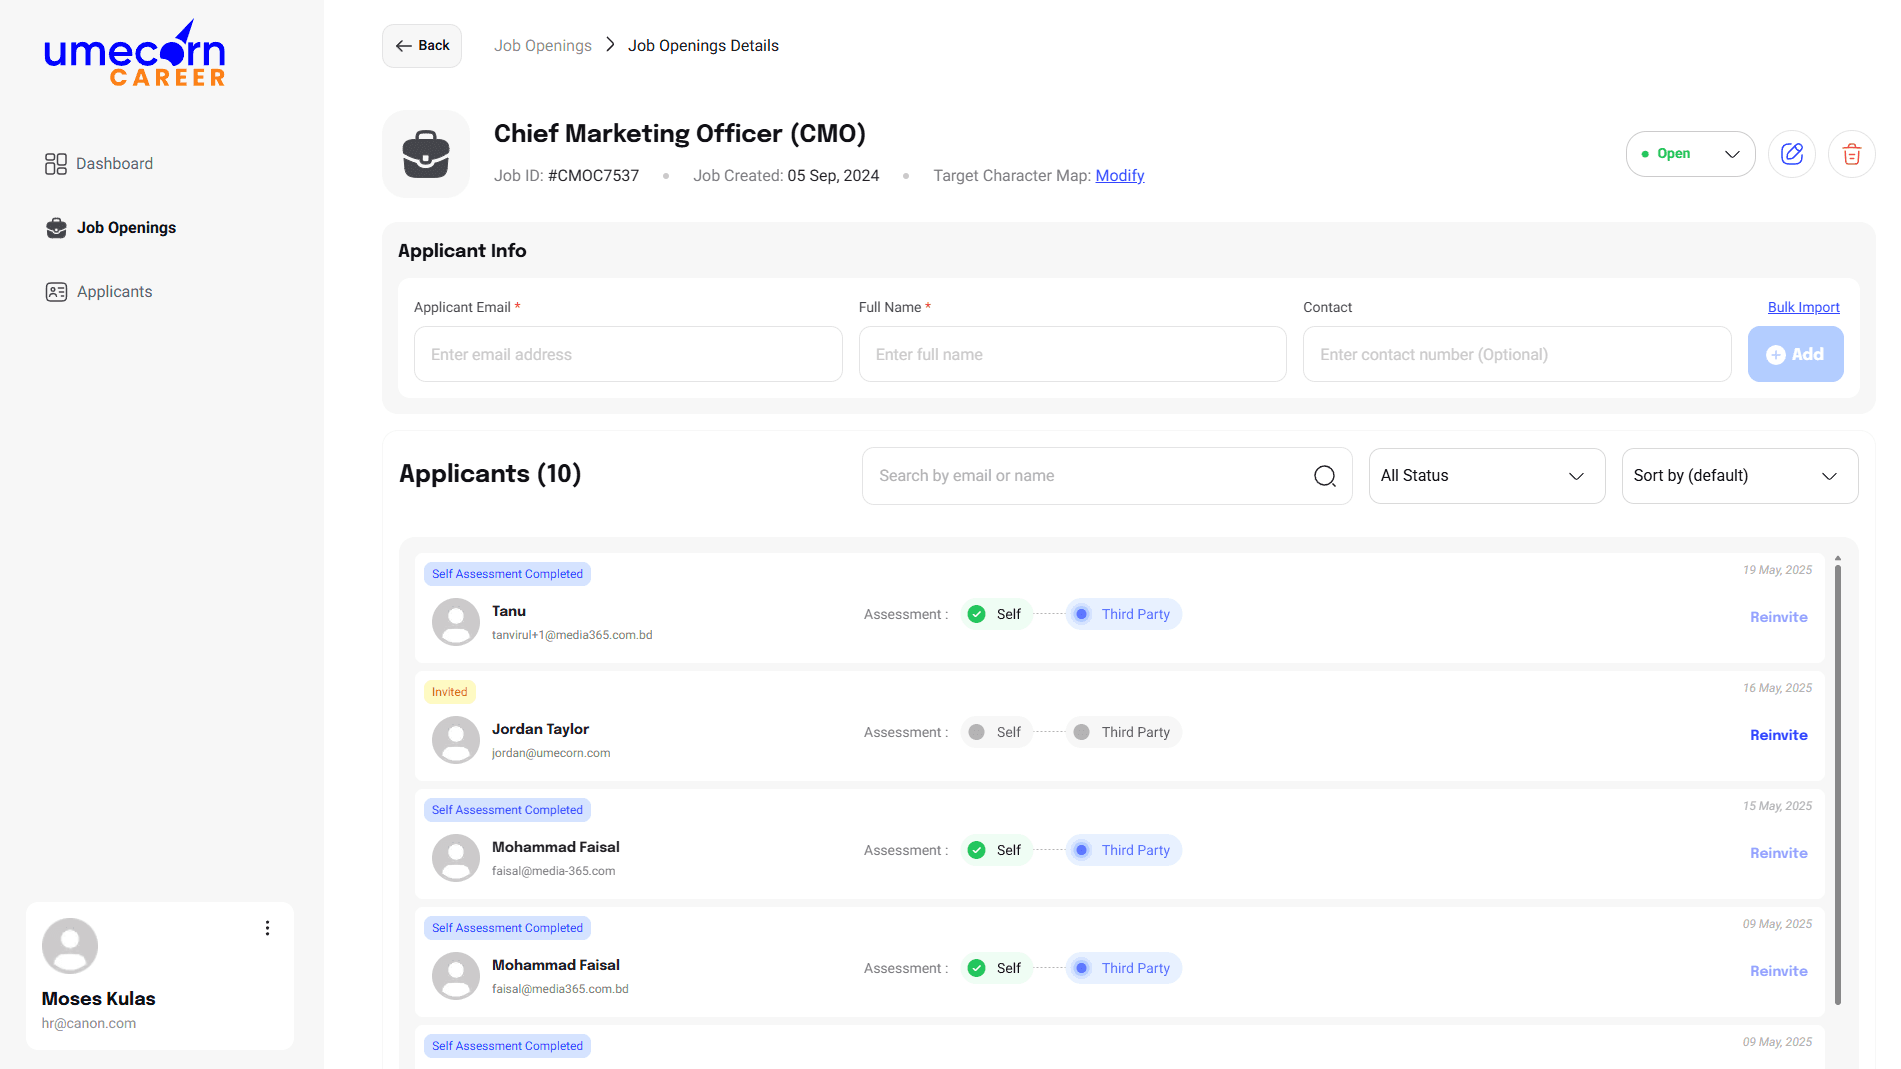Click the search magnifier icon
The height and width of the screenshot is (1069, 1901).
click(x=1324, y=476)
